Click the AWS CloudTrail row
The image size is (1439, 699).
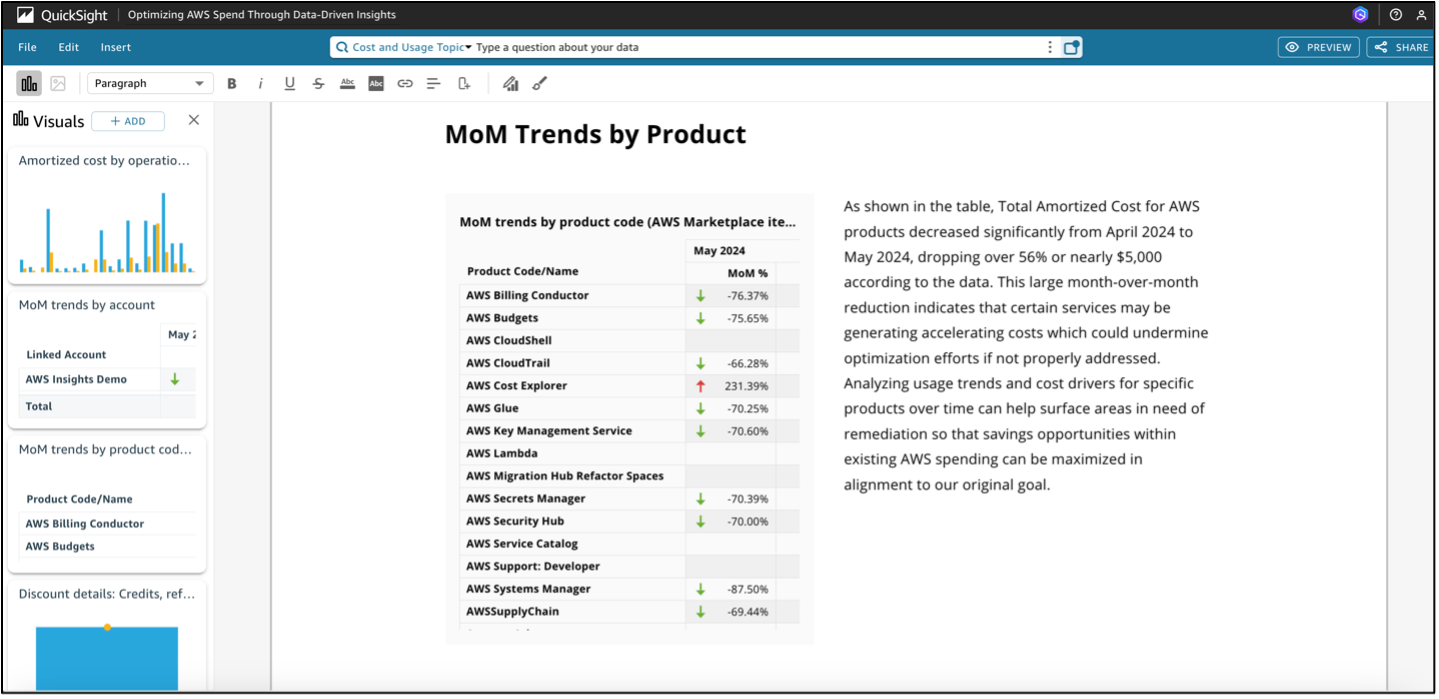point(630,363)
